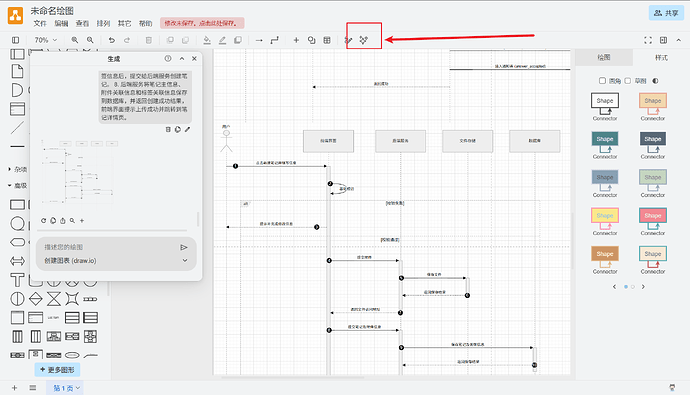Go to next style page arrow

(643, 287)
